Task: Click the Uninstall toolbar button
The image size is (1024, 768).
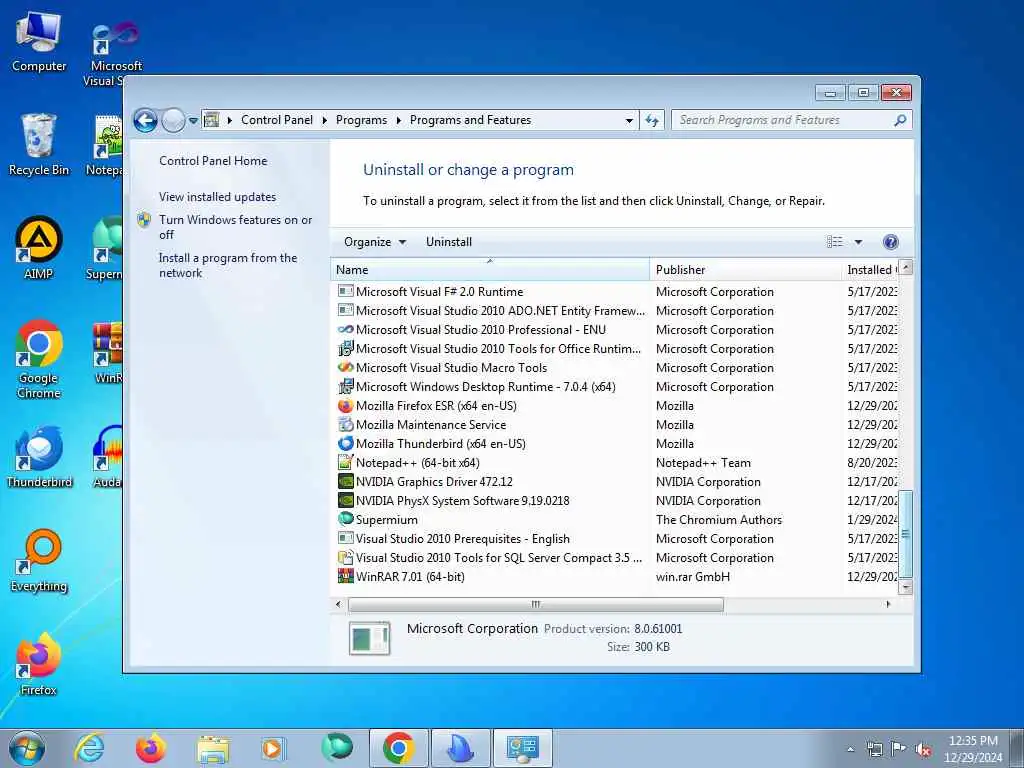Action: click(449, 242)
